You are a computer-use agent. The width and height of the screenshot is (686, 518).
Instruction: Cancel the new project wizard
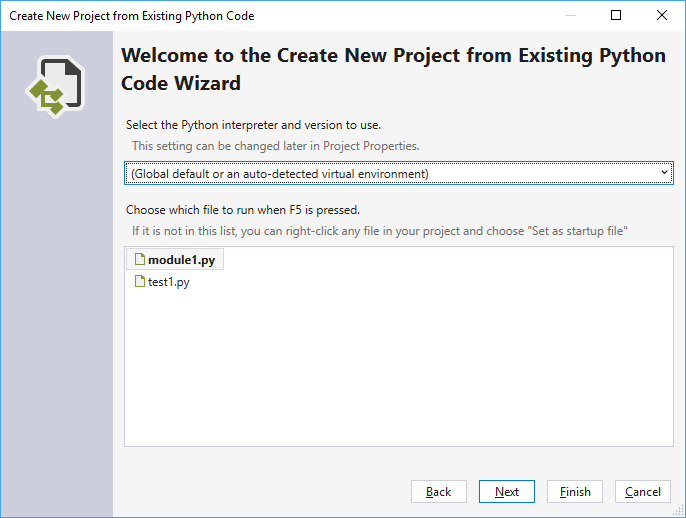tap(643, 492)
